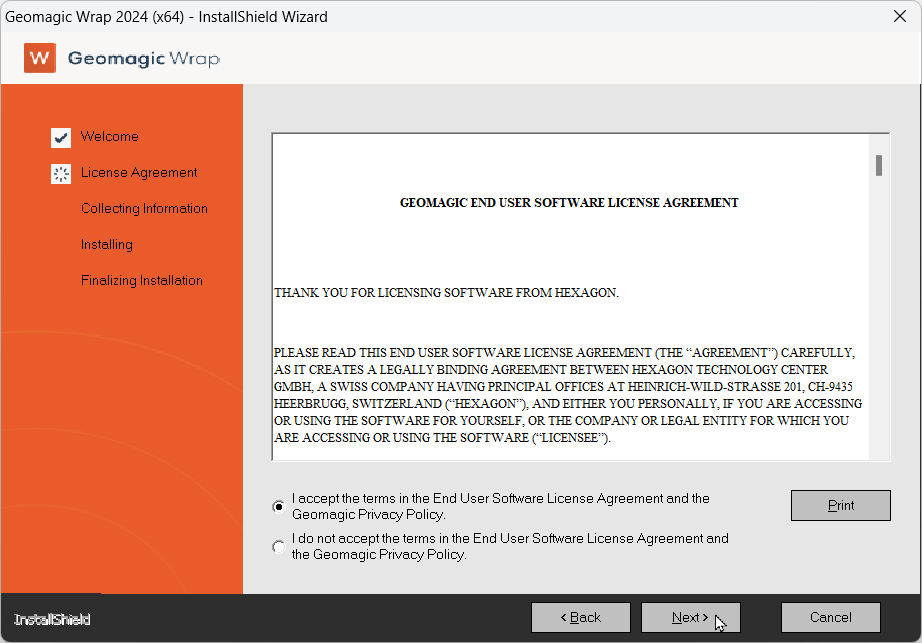
Task: Click the Collecting Information step
Action: pyautogui.click(x=144, y=209)
